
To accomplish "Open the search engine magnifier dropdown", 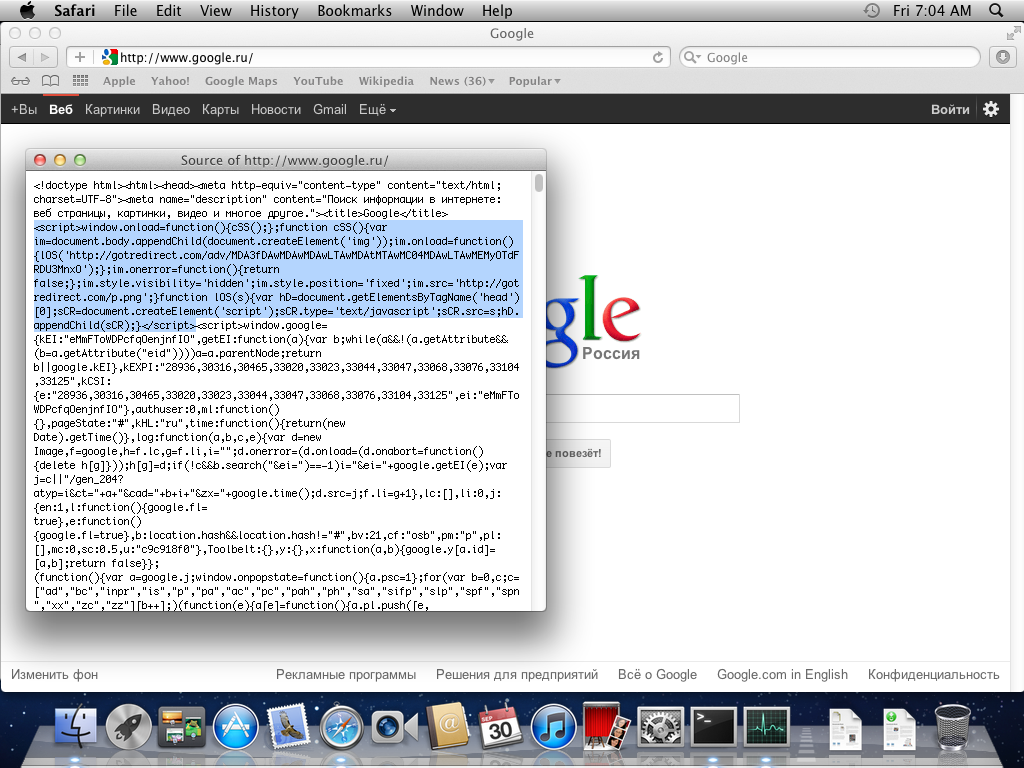I will [x=692, y=57].
